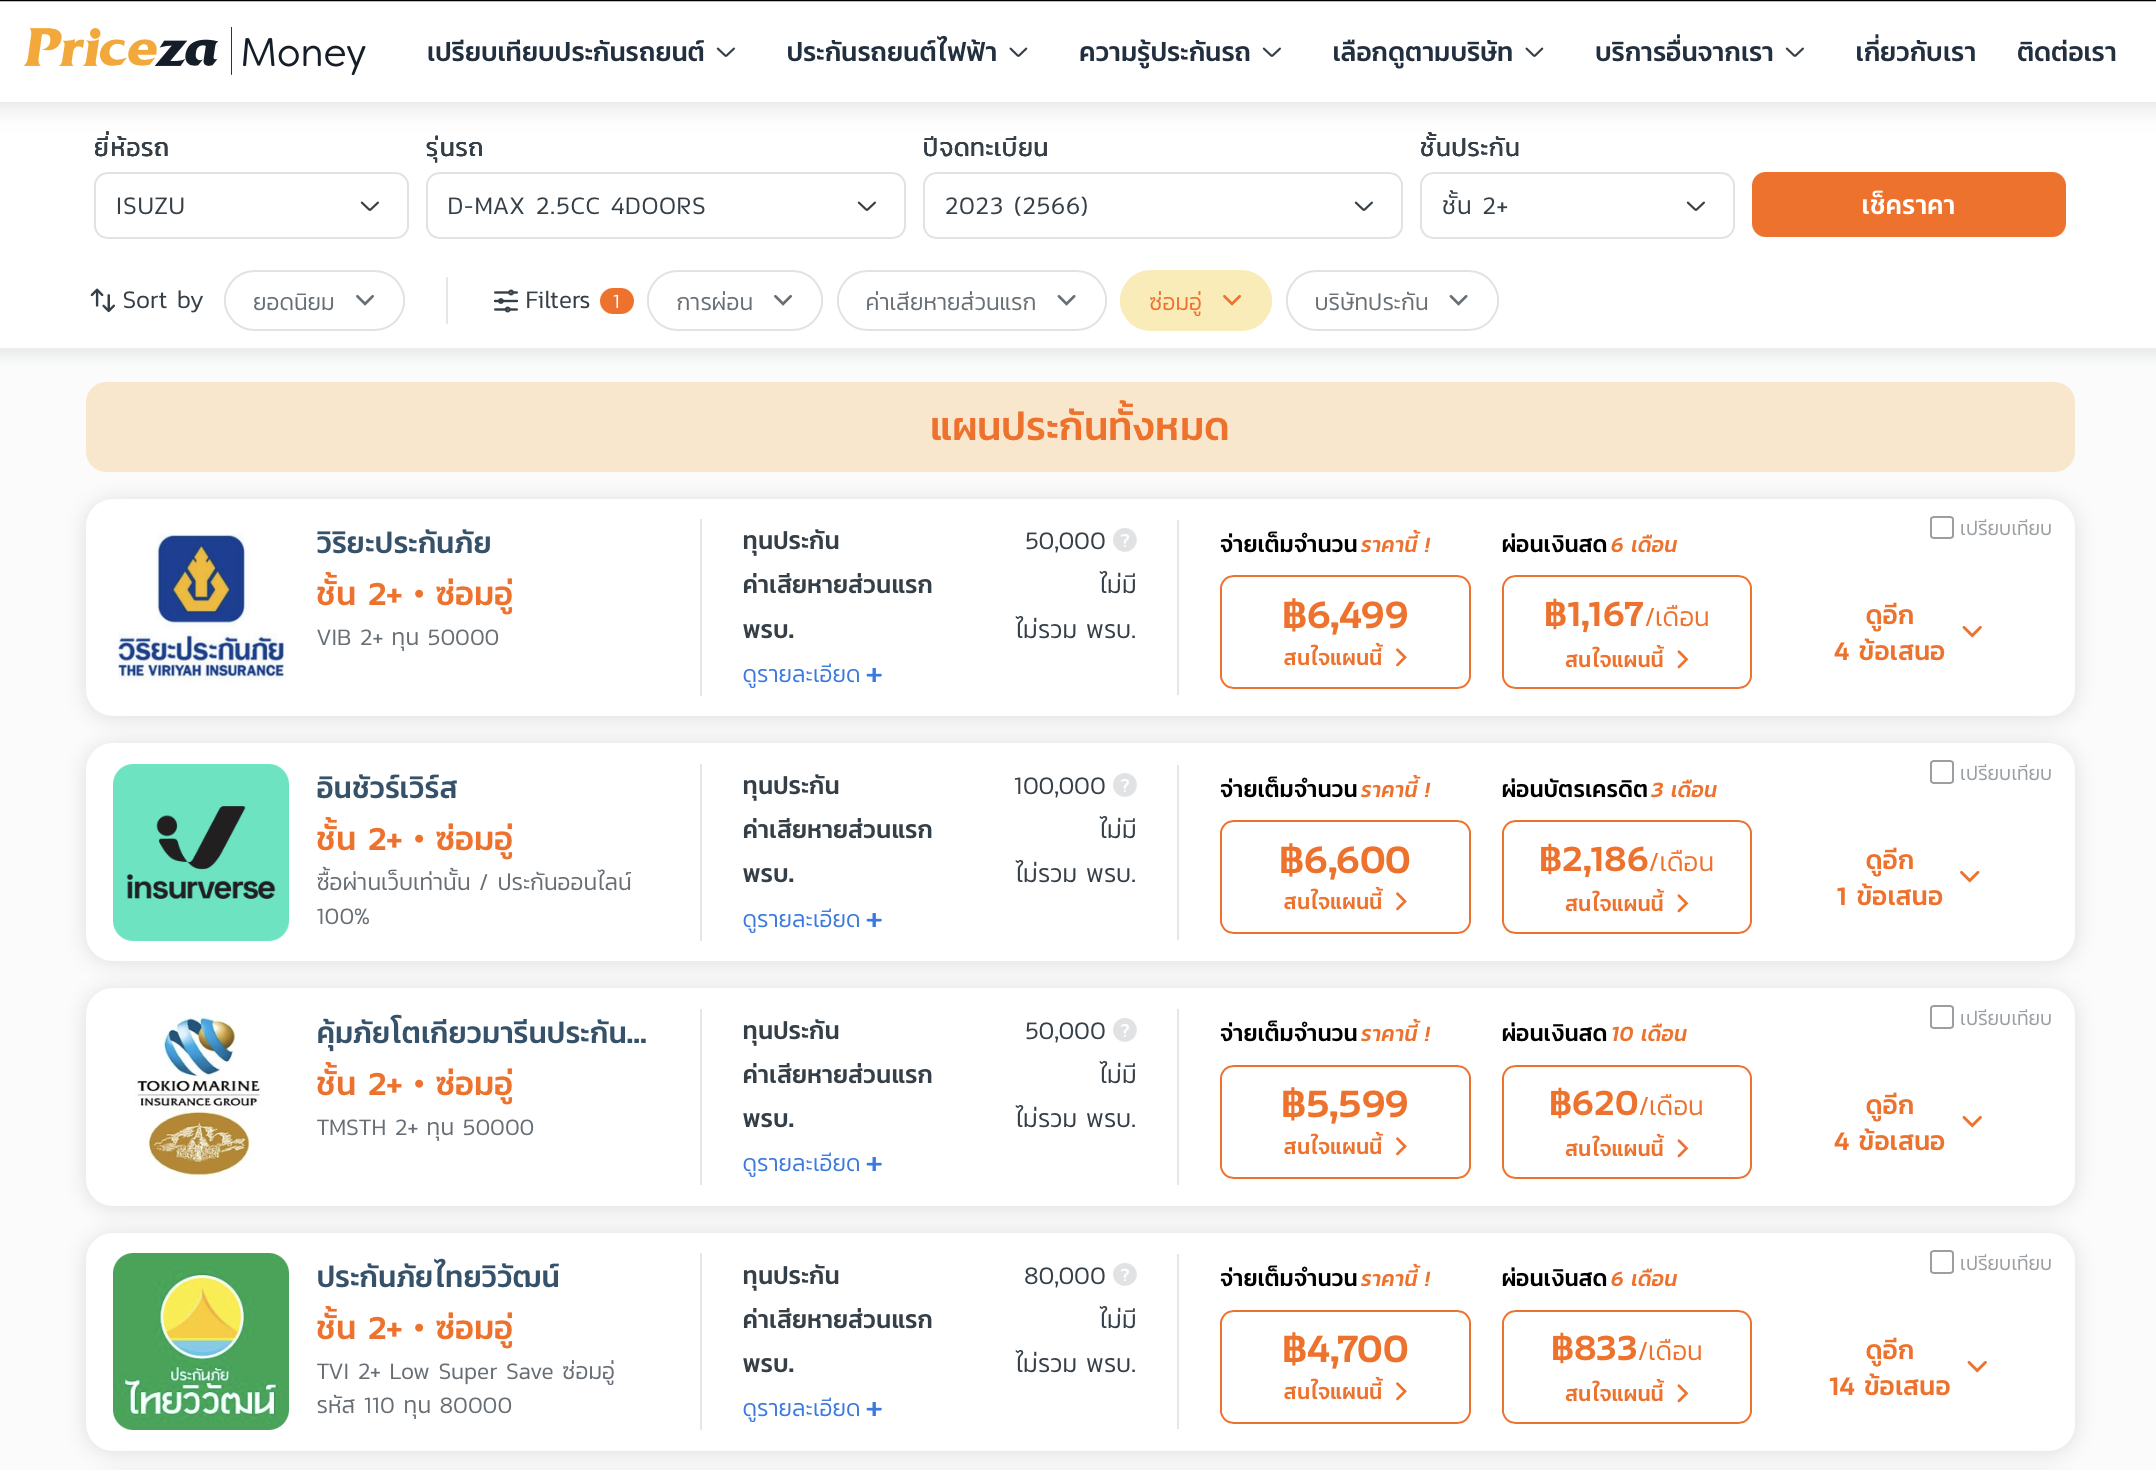Image resolution: width=2156 pixels, height=1470 pixels.
Task: Open ความรู้ประกันรถ menu
Action: pyautogui.click(x=1180, y=52)
